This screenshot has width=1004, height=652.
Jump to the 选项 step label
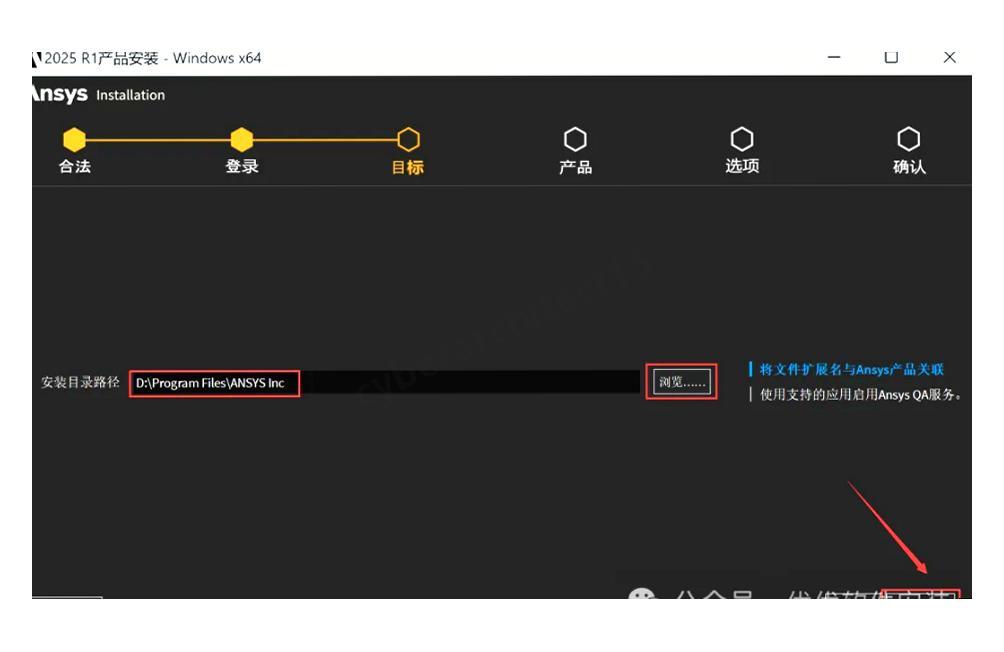[742, 167]
